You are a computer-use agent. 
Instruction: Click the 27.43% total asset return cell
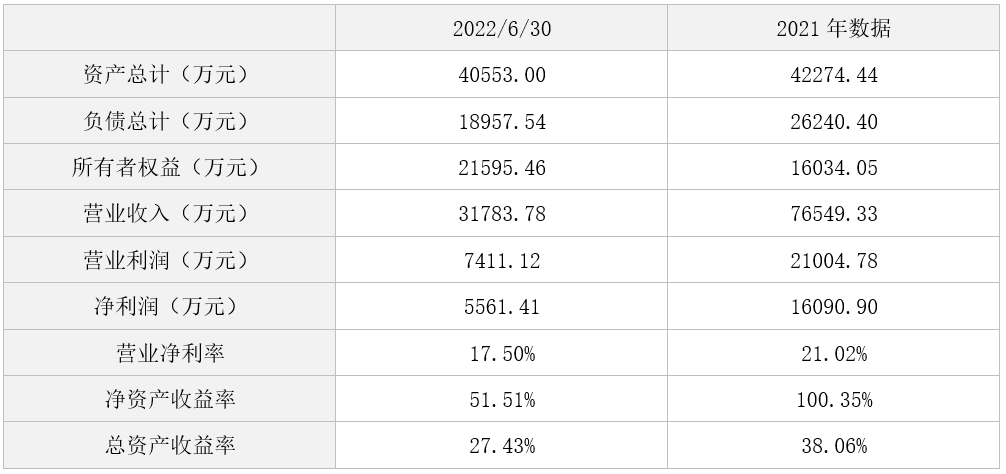click(x=501, y=445)
